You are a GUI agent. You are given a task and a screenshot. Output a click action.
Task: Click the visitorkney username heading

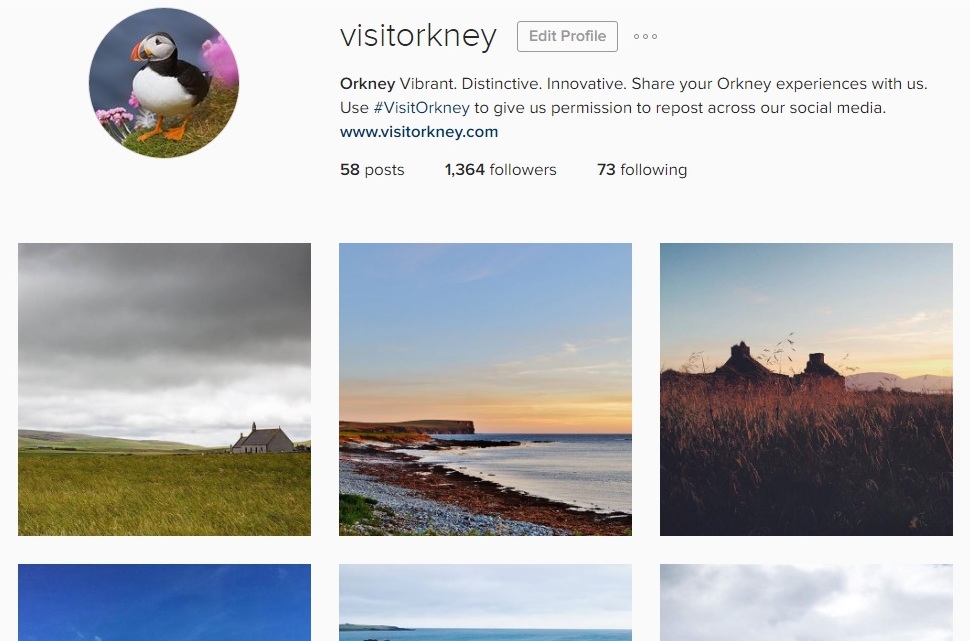coord(418,36)
